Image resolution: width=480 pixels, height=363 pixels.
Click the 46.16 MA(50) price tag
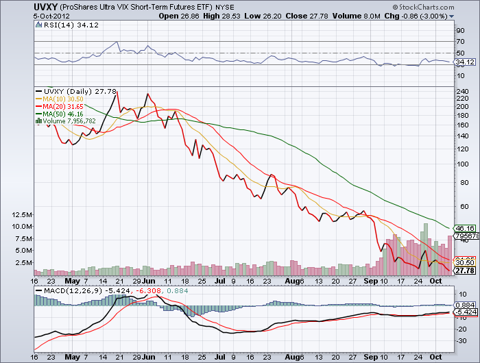pos(465,228)
